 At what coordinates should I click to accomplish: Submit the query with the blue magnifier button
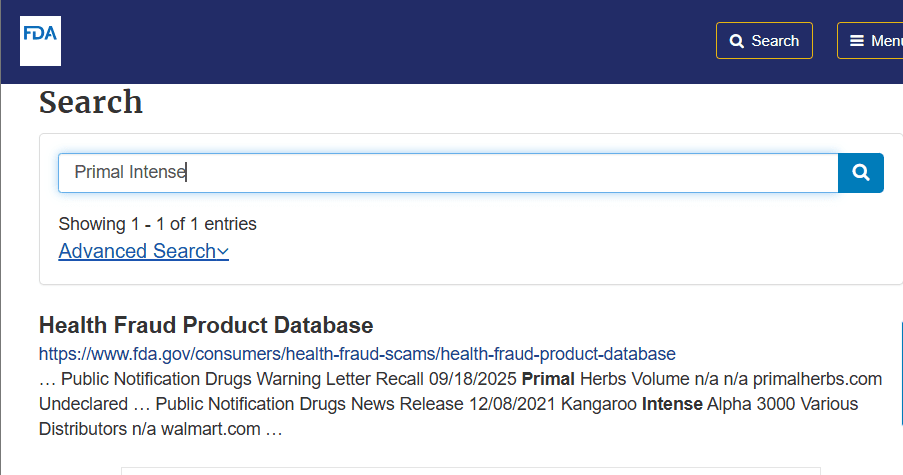[x=860, y=173]
